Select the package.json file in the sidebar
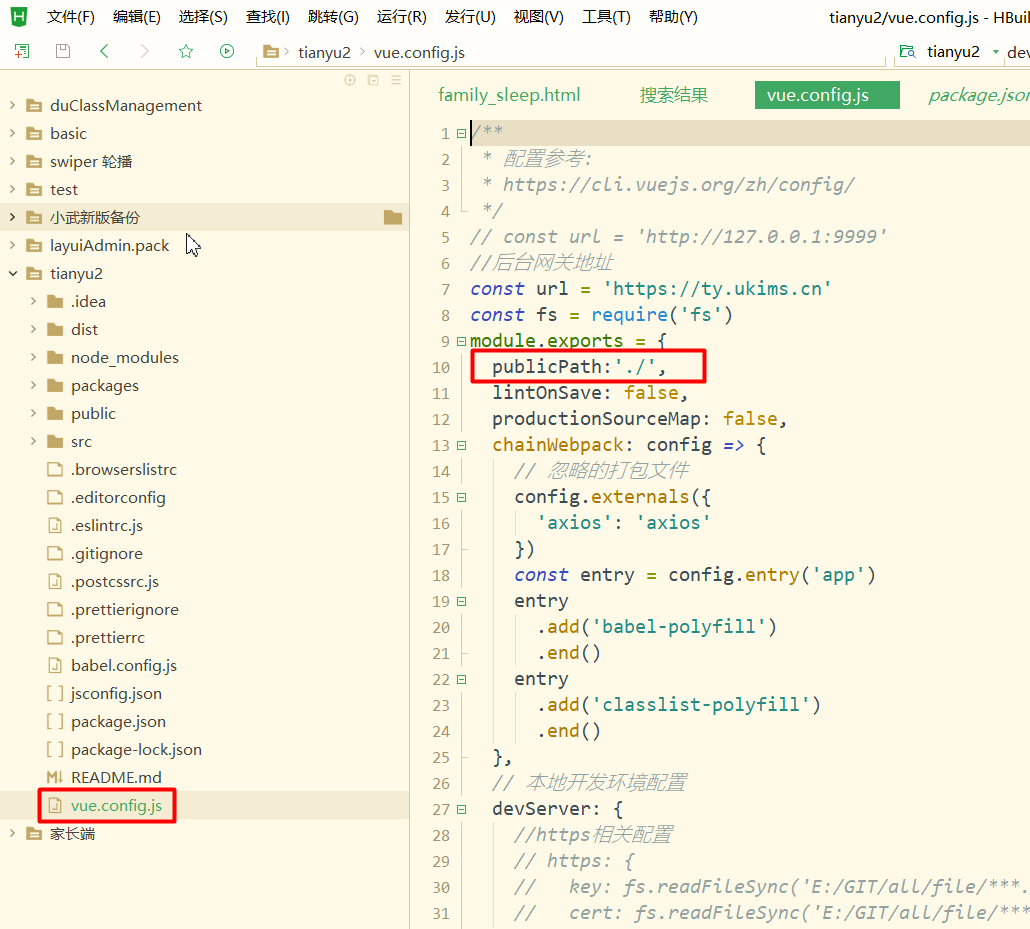The height and width of the screenshot is (929, 1030). point(115,721)
